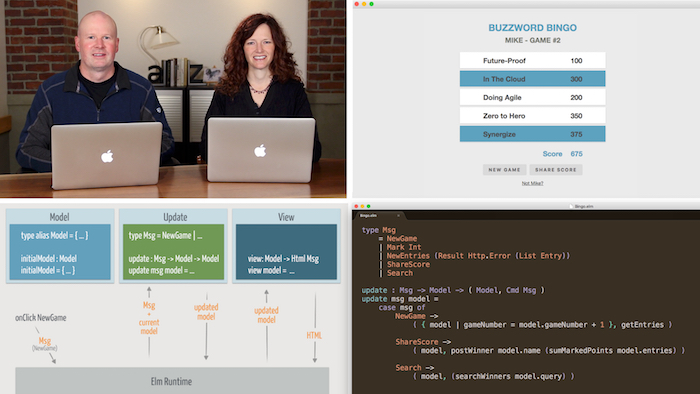Click the SHARE SCORE button
This screenshot has height=394, width=700.
[556, 170]
